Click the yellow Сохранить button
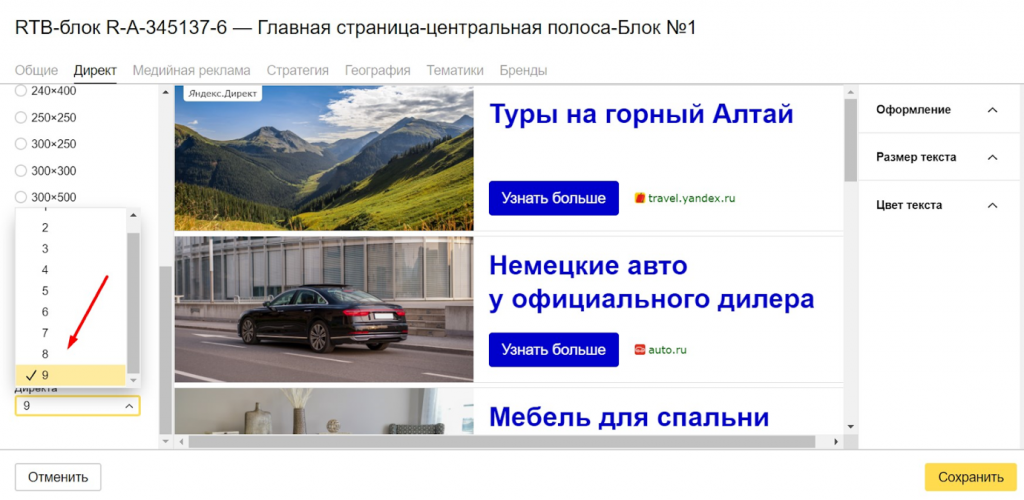The image size is (1024, 500). (970, 477)
